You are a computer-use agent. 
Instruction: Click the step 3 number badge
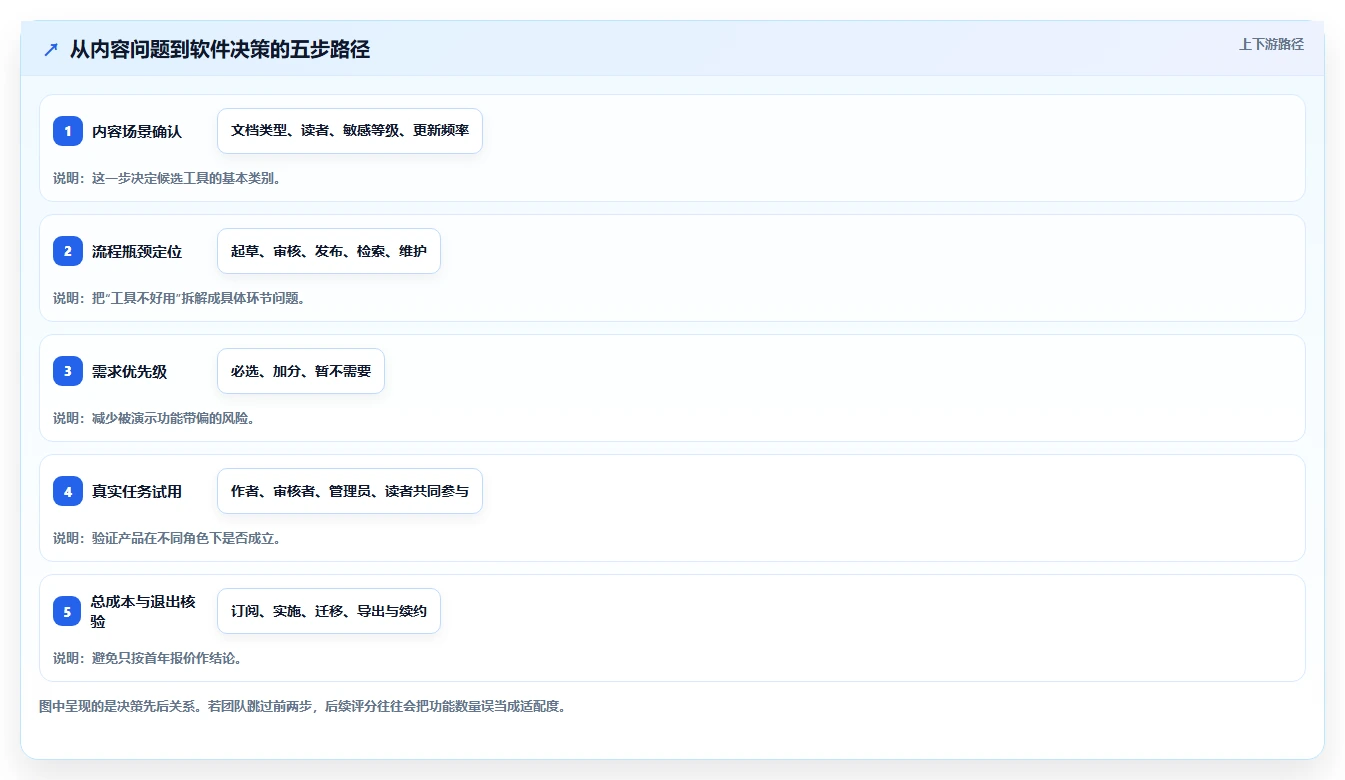click(x=68, y=371)
